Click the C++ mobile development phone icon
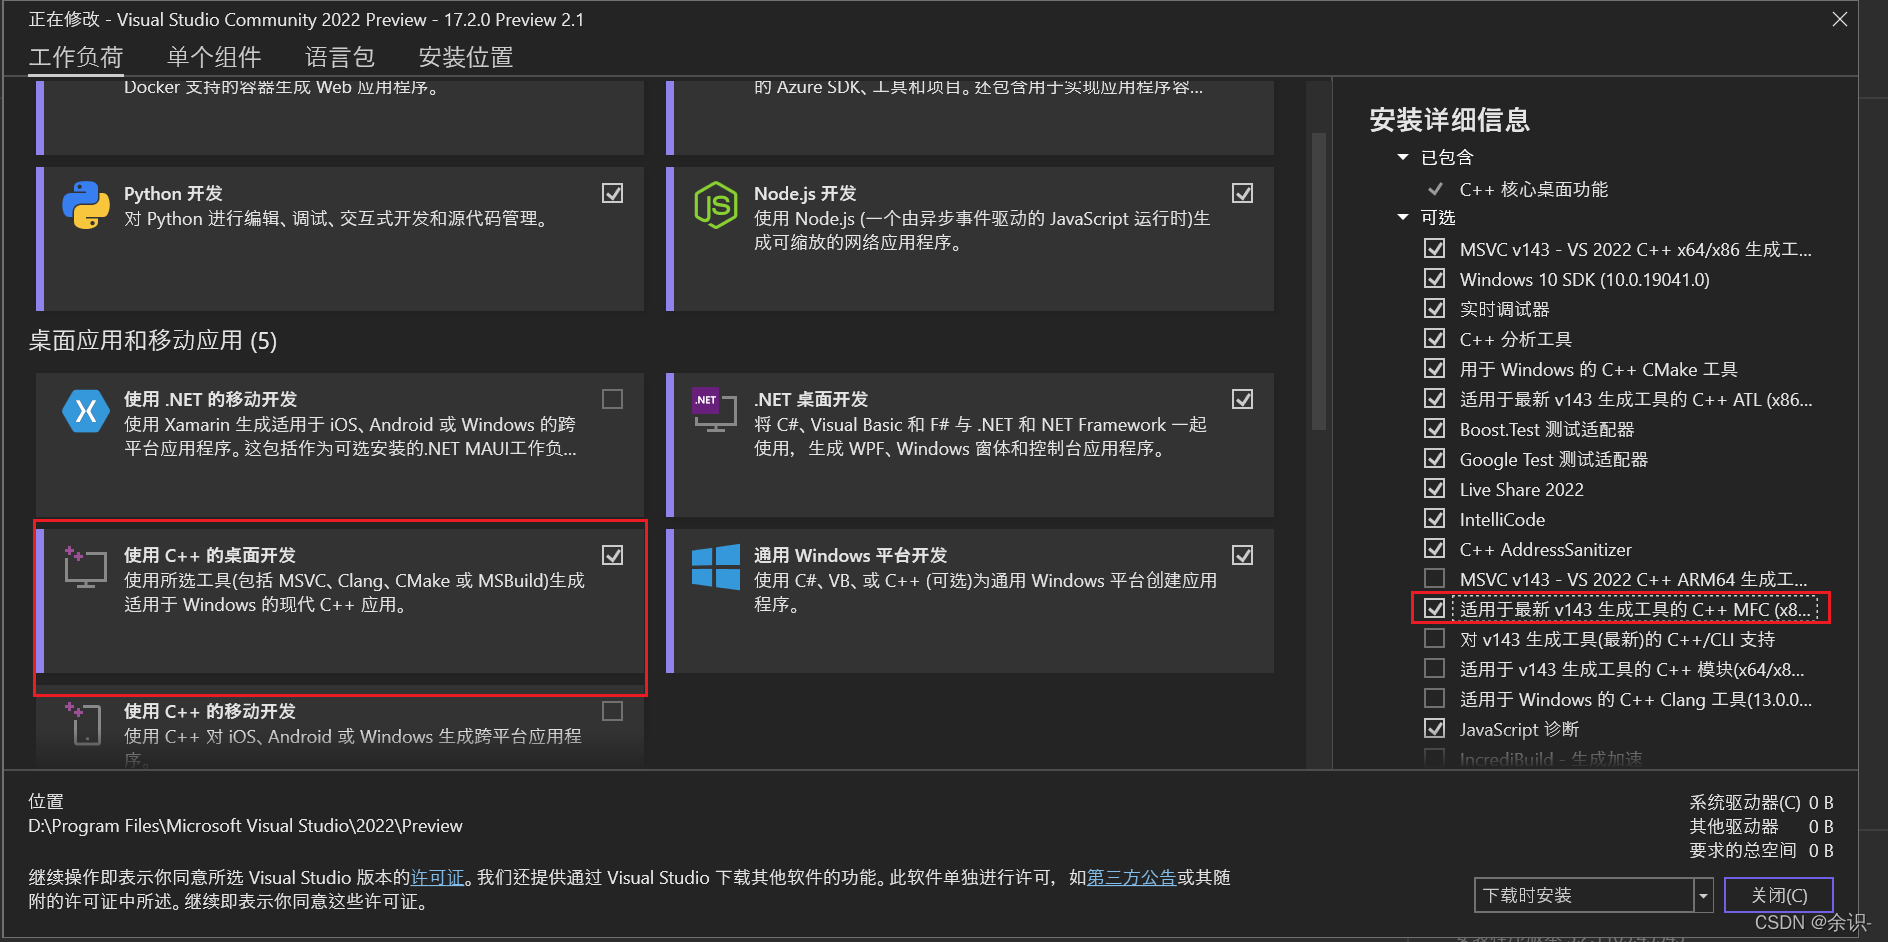Image resolution: width=1888 pixels, height=942 pixels. 85,723
